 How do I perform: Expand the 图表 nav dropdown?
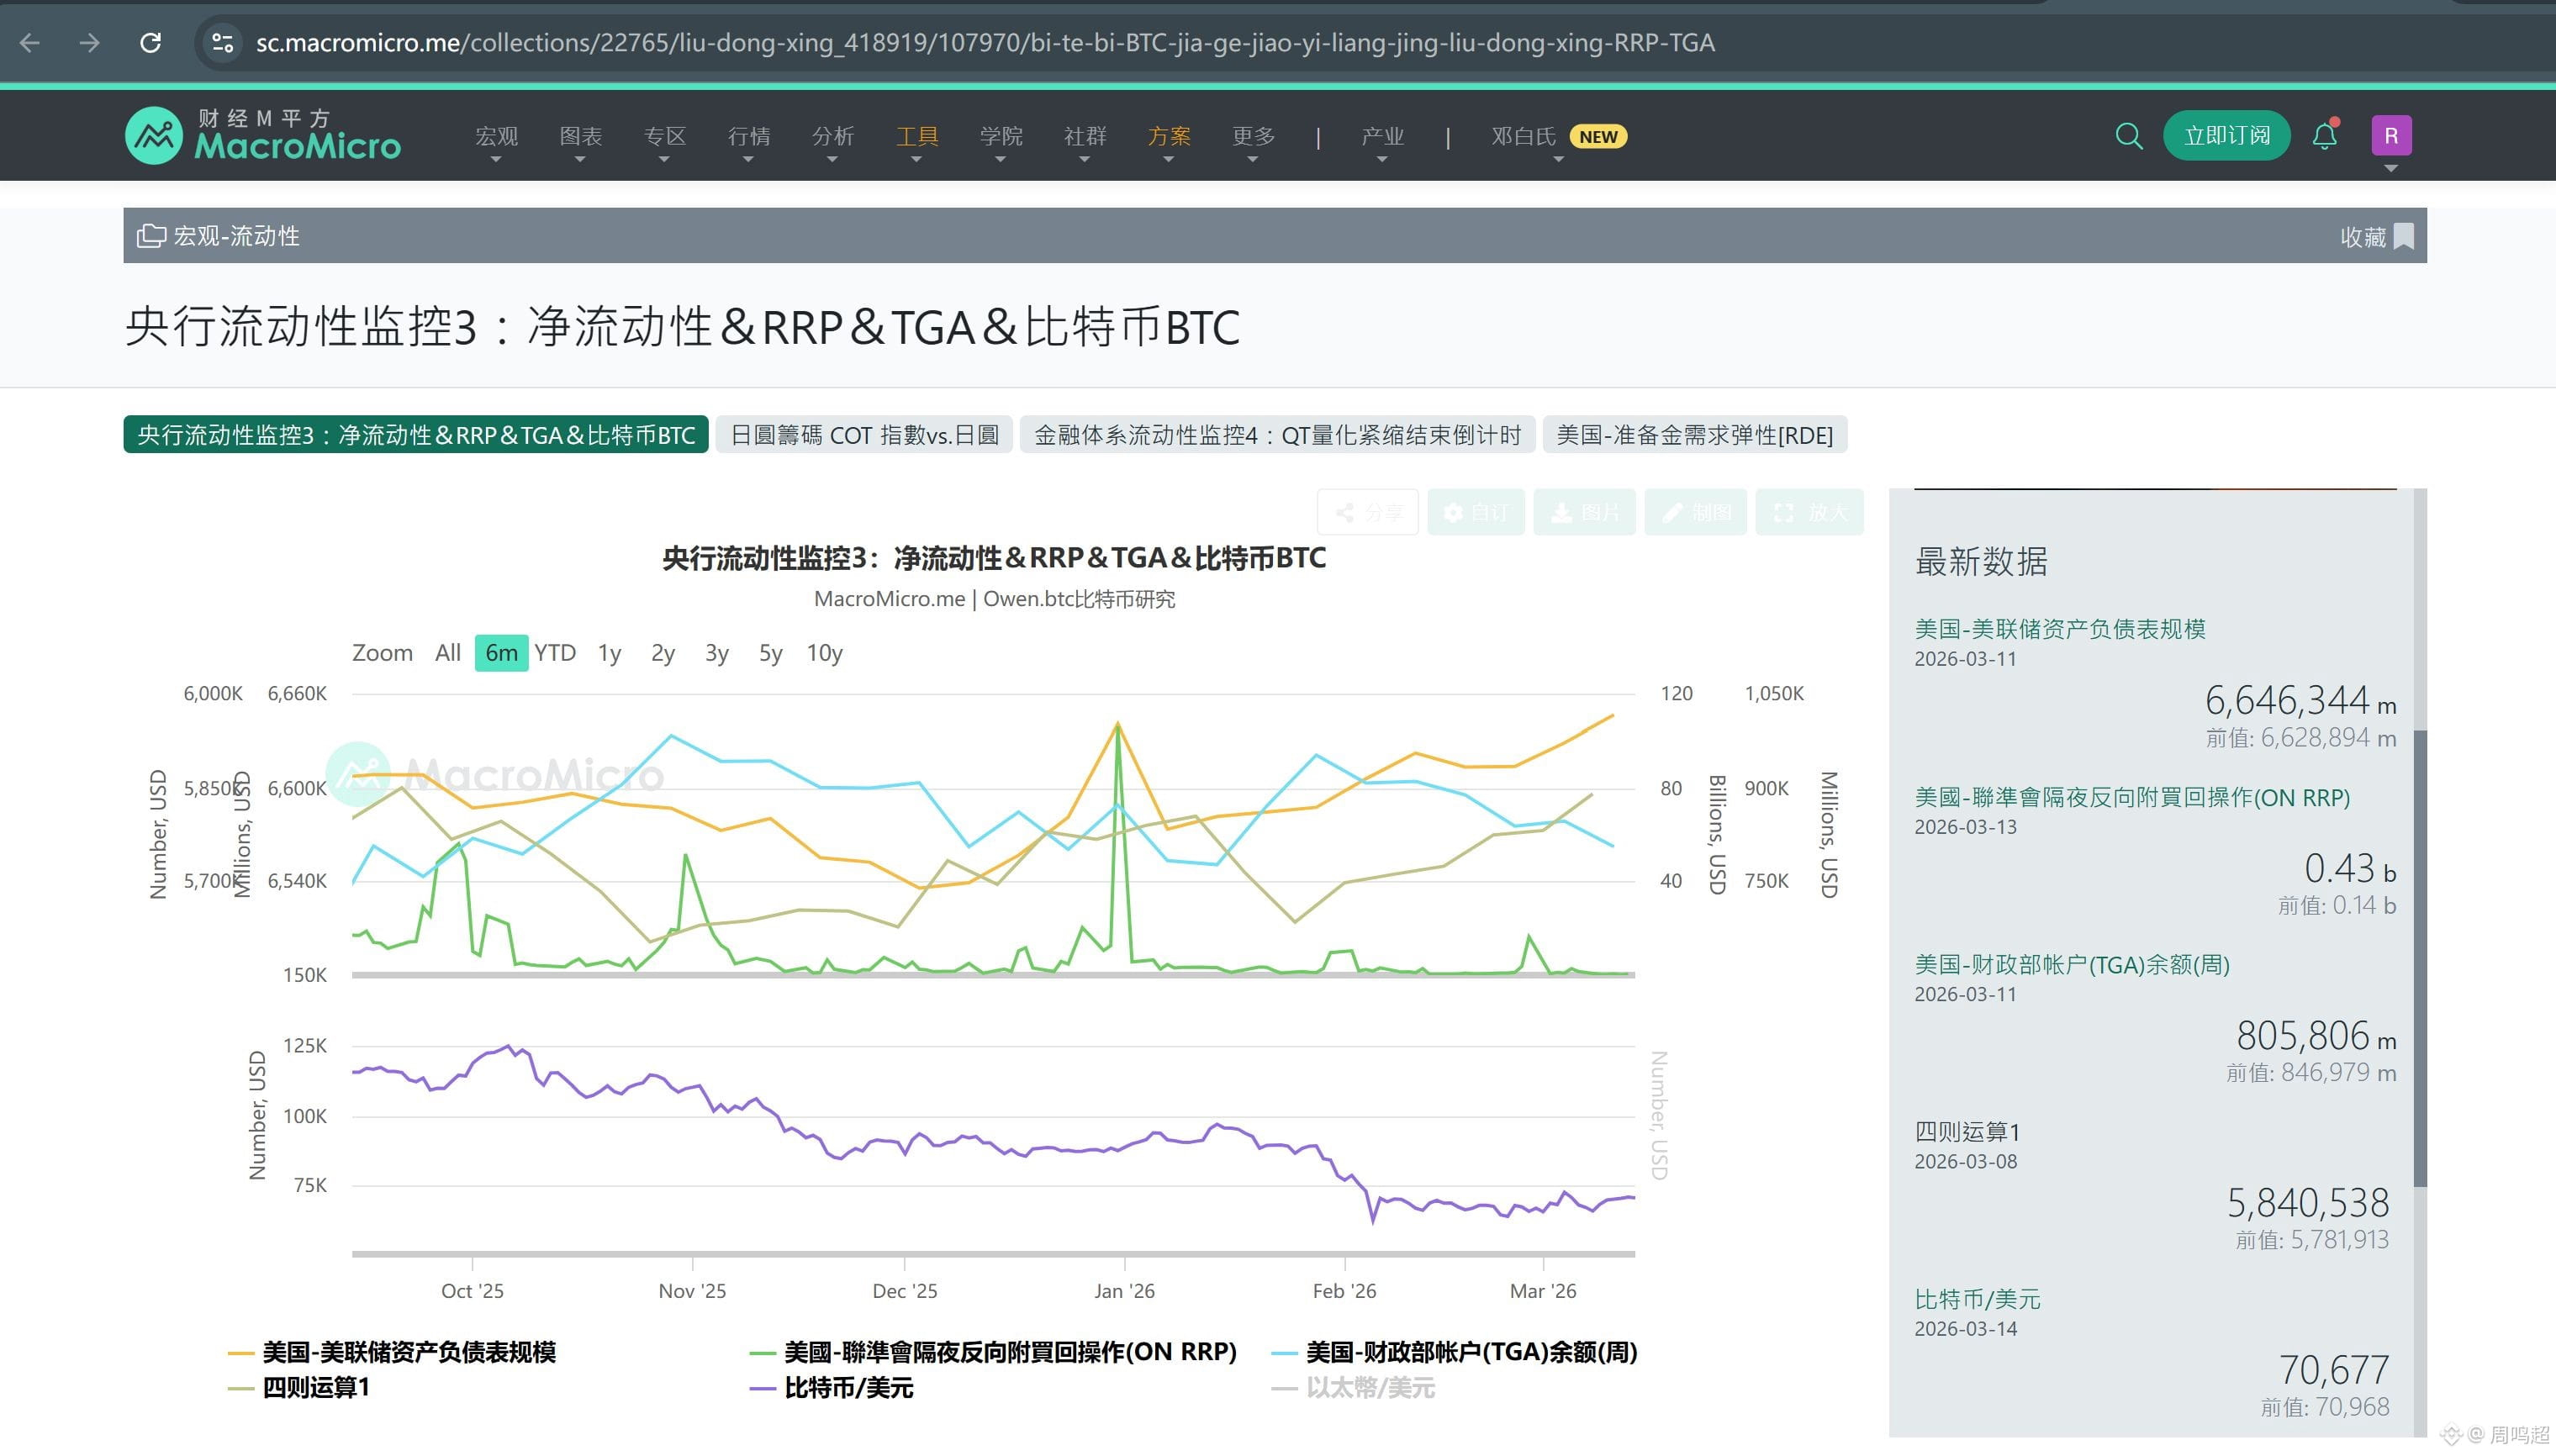coord(580,137)
